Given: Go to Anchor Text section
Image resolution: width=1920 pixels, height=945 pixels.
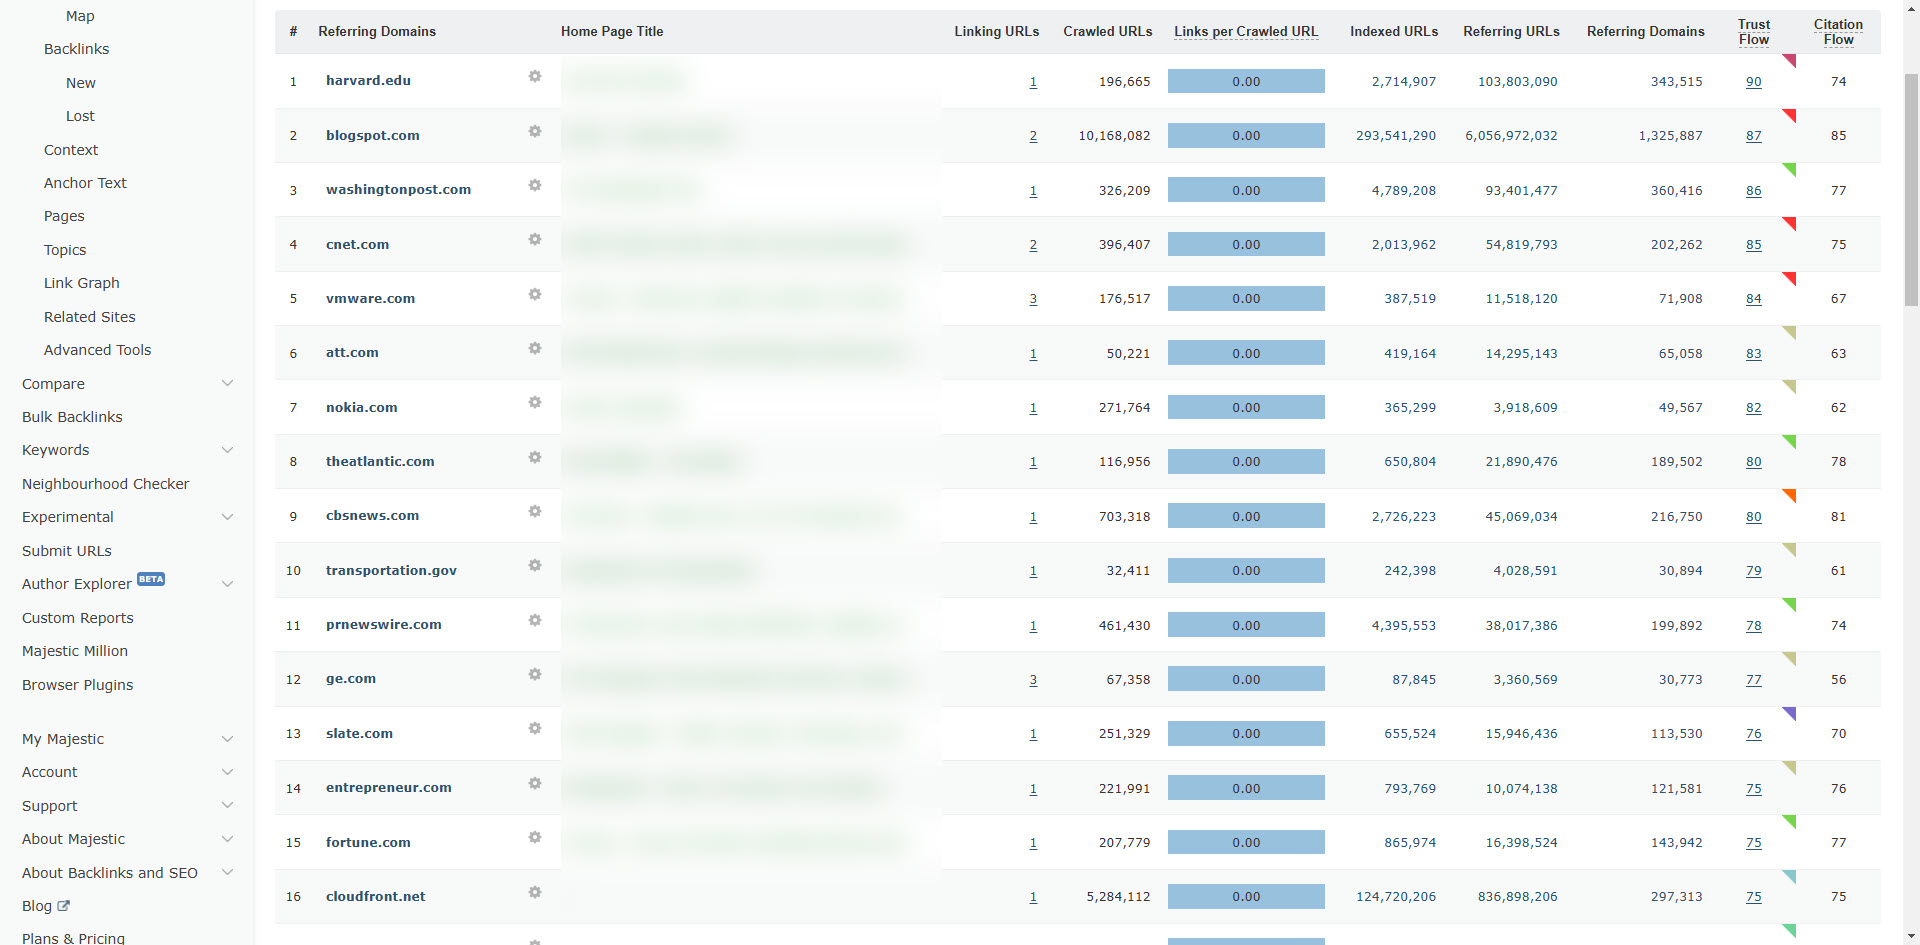Looking at the screenshot, I should point(85,183).
